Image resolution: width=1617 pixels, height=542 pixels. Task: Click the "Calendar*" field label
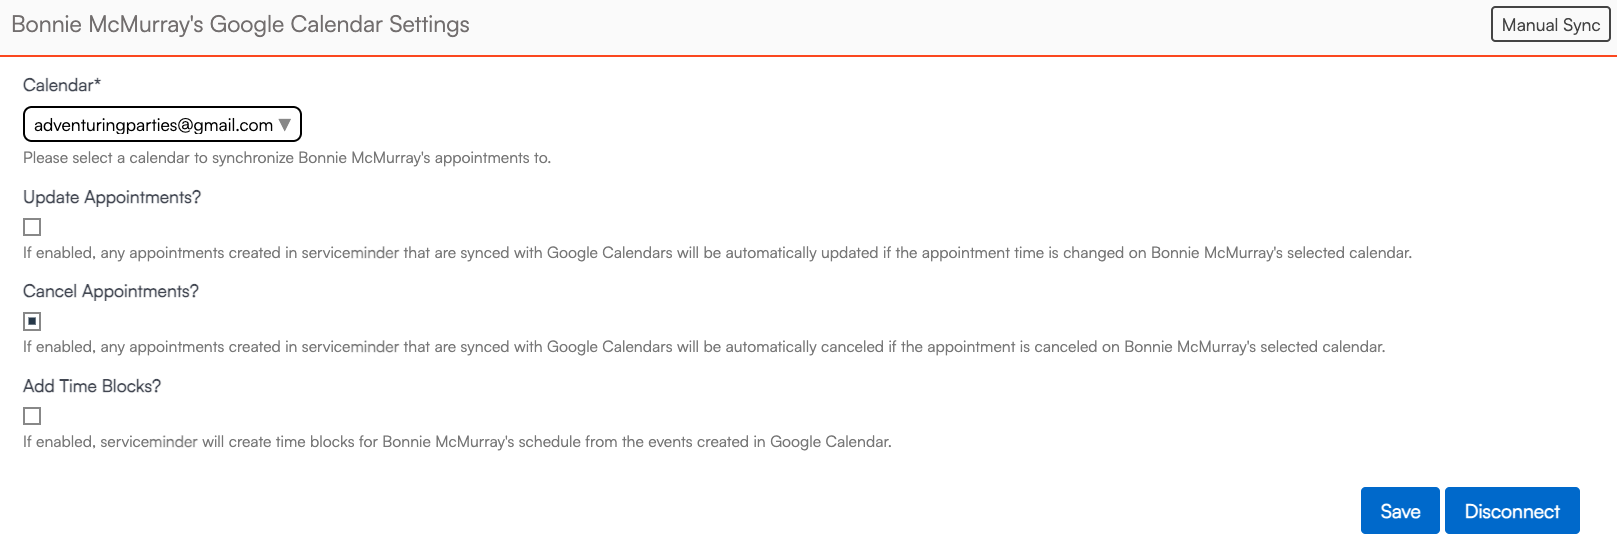pyautogui.click(x=58, y=85)
